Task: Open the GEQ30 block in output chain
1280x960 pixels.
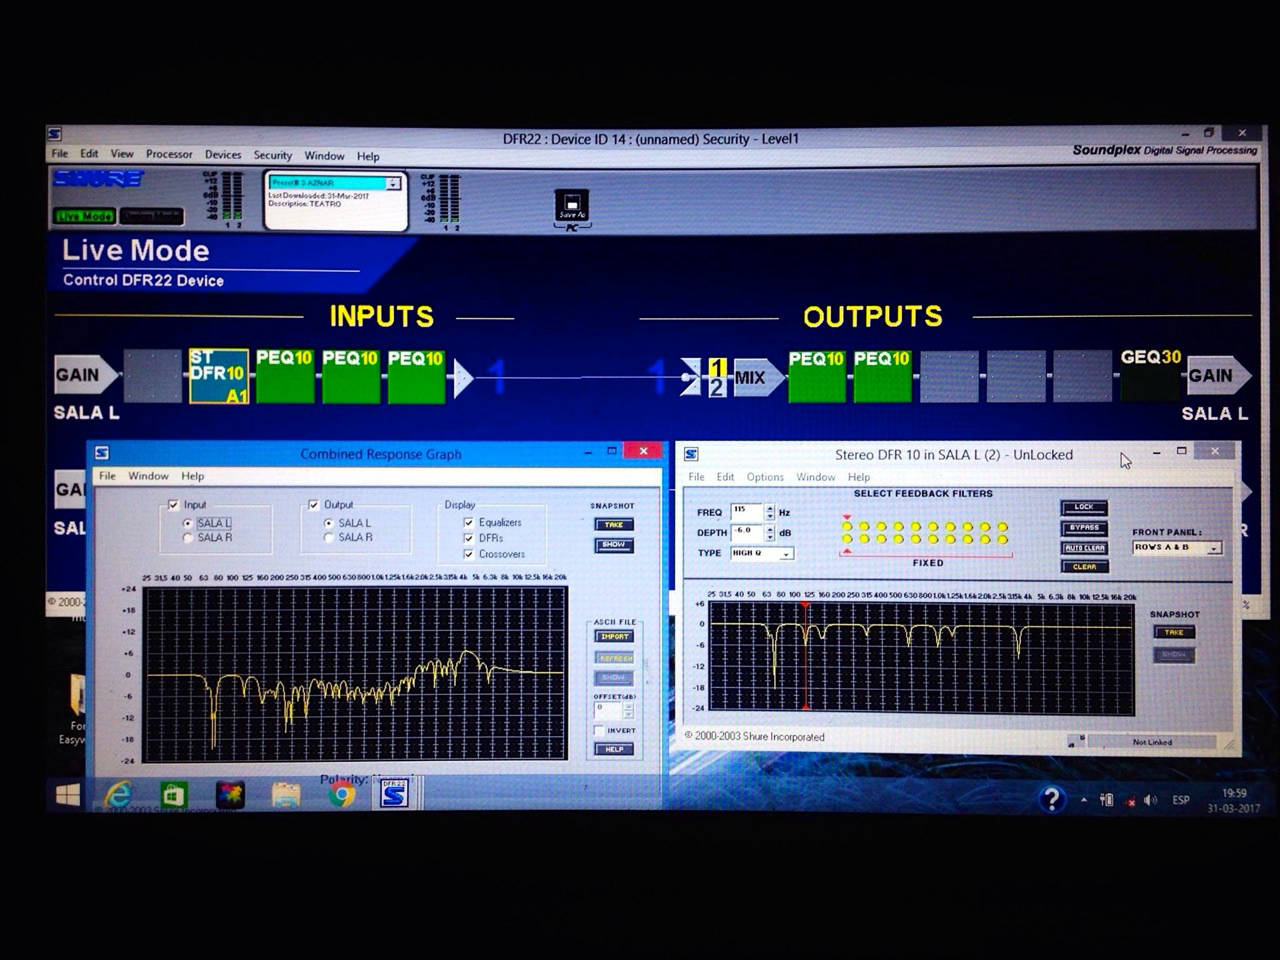Action: click(x=1150, y=375)
